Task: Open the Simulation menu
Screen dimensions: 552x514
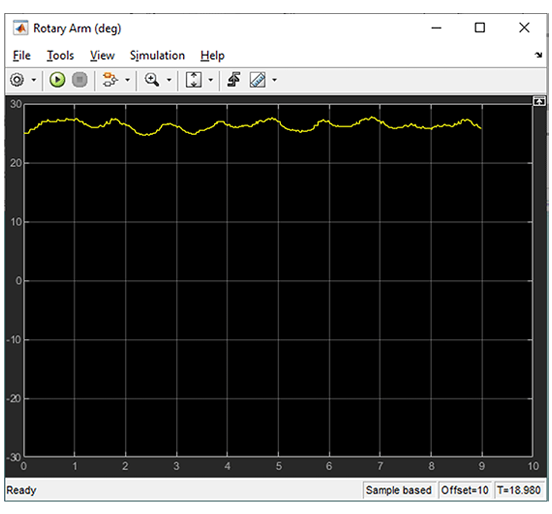Action: (157, 56)
